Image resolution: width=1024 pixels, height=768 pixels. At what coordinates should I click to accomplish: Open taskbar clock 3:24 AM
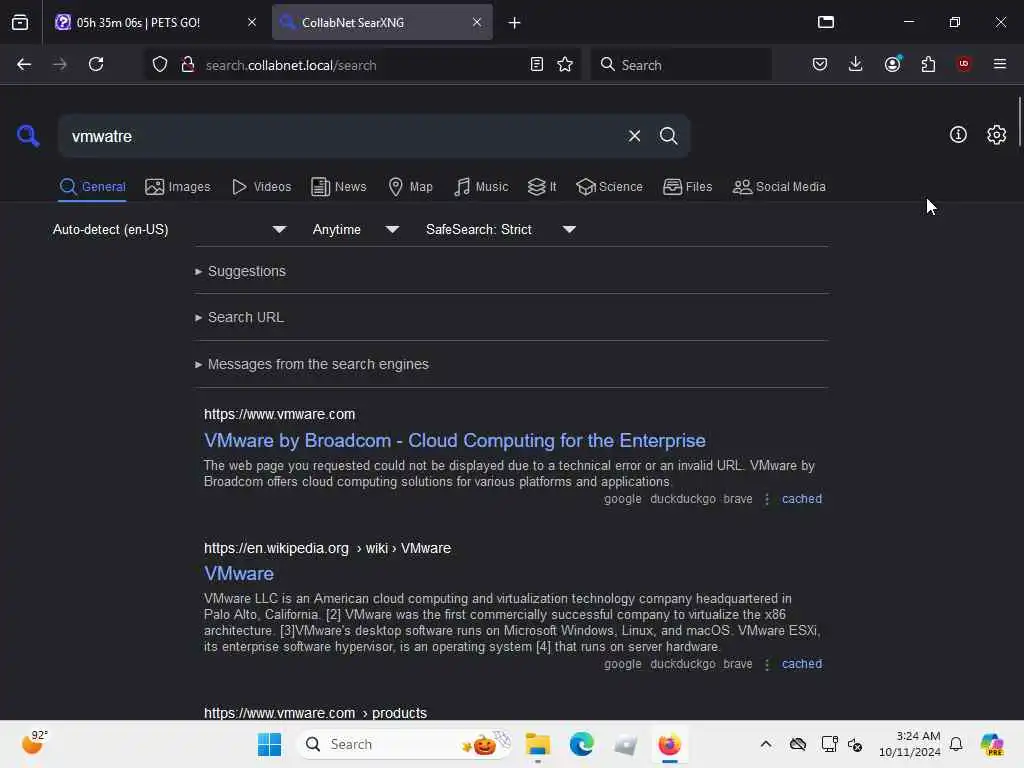pos(910,744)
